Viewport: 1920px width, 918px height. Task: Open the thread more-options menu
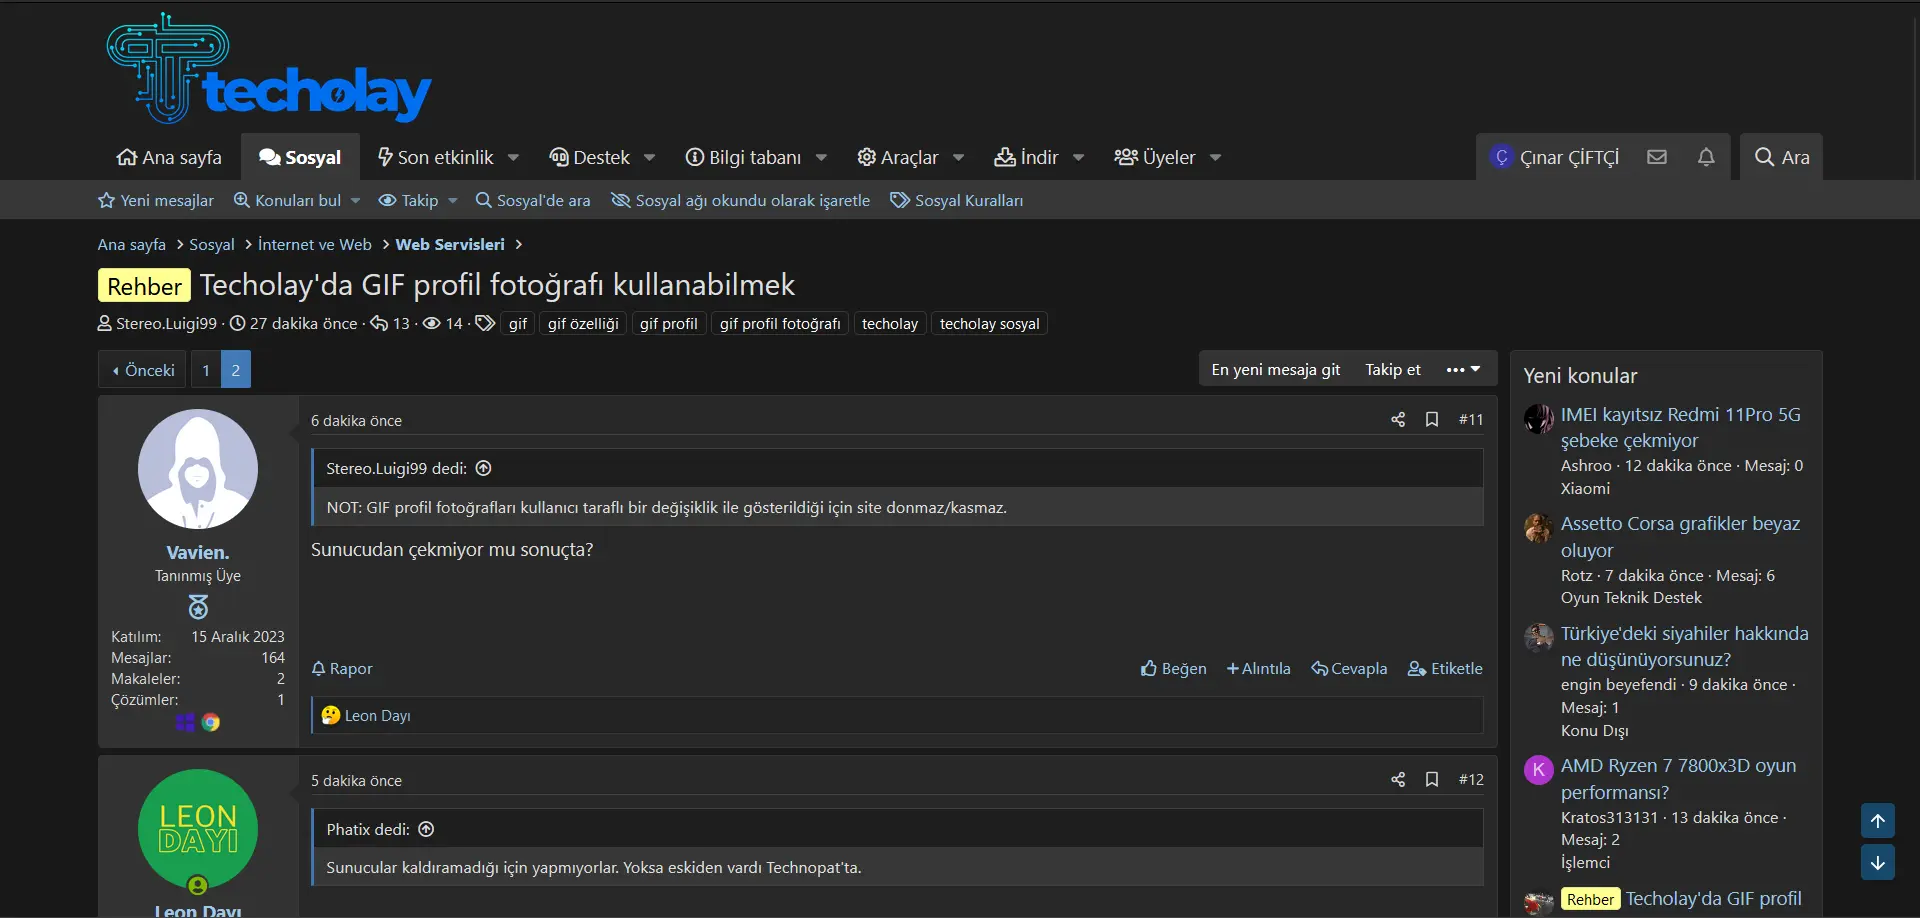1463,369
